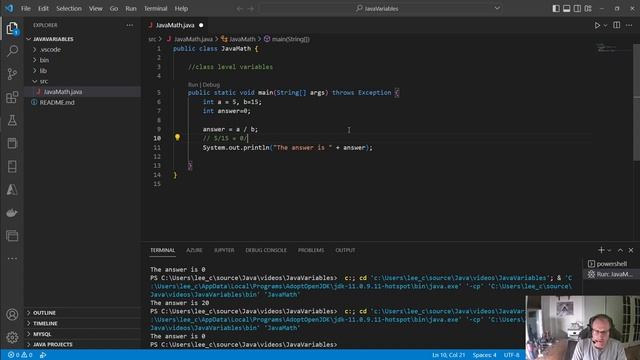The height and width of the screenshot is (360, 640).
Task: Open the Help menu
Action: point(181,9)
